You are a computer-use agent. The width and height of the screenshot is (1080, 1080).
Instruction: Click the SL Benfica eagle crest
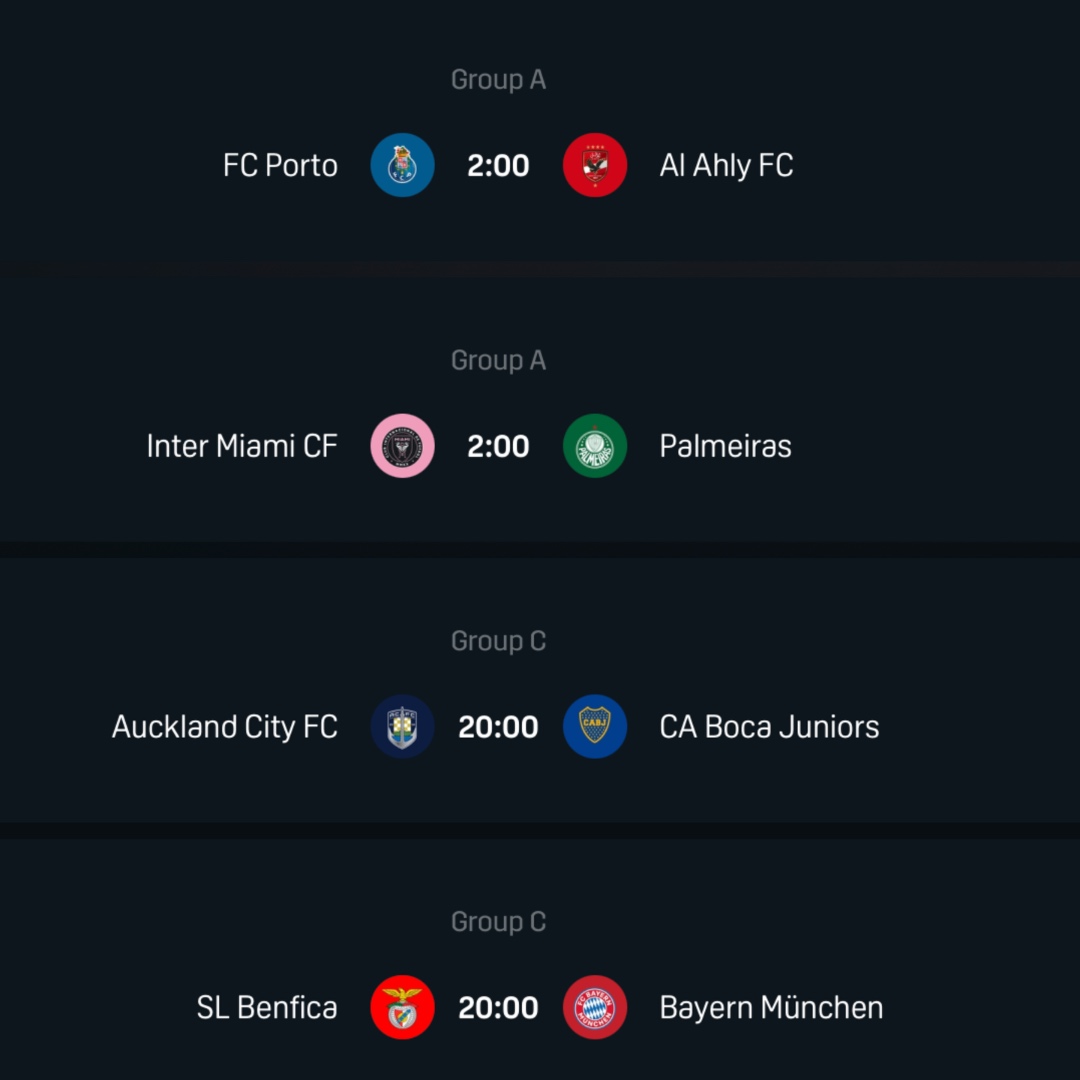pos(402,1007)
